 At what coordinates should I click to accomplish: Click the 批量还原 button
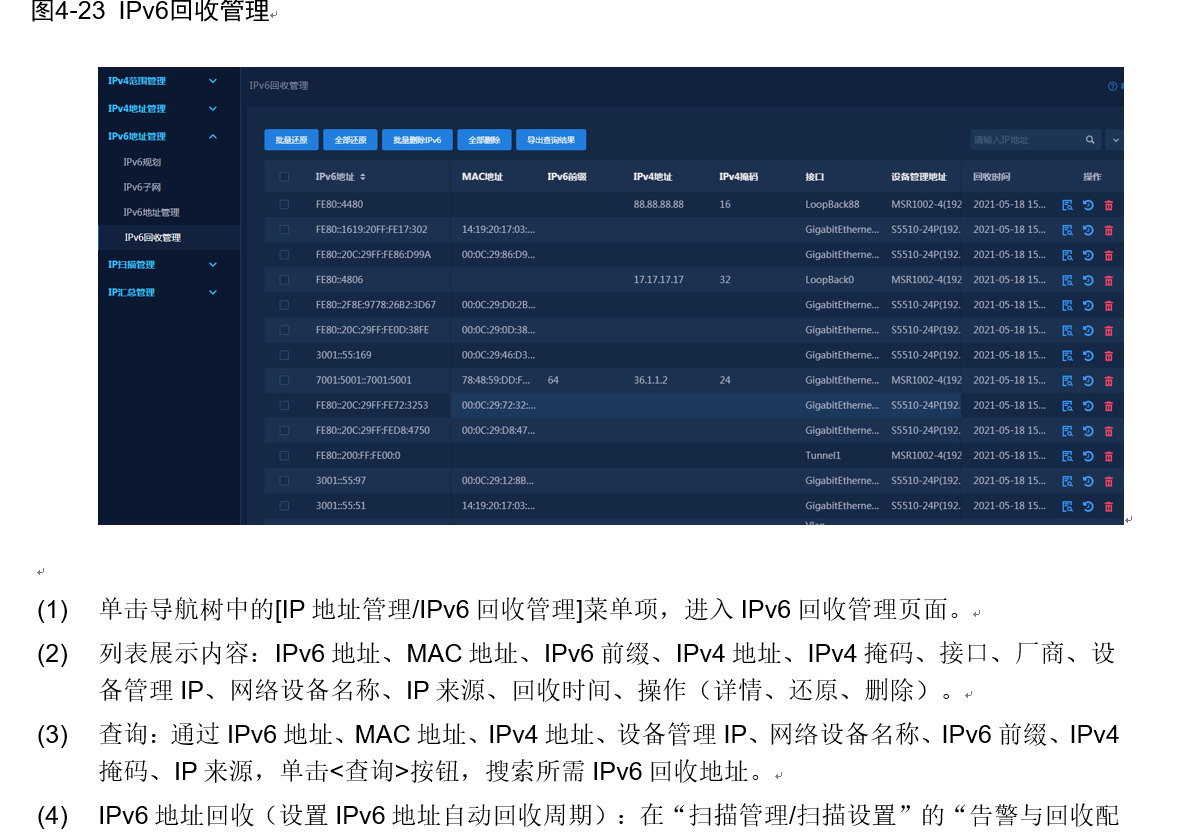pos(291,140)
